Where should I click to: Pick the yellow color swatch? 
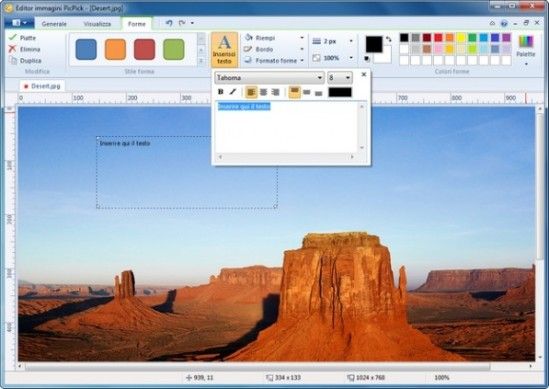coord(461,37)
